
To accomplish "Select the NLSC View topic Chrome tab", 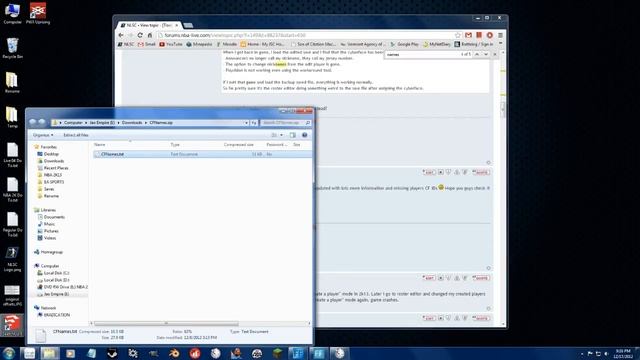I will (149, 25).
